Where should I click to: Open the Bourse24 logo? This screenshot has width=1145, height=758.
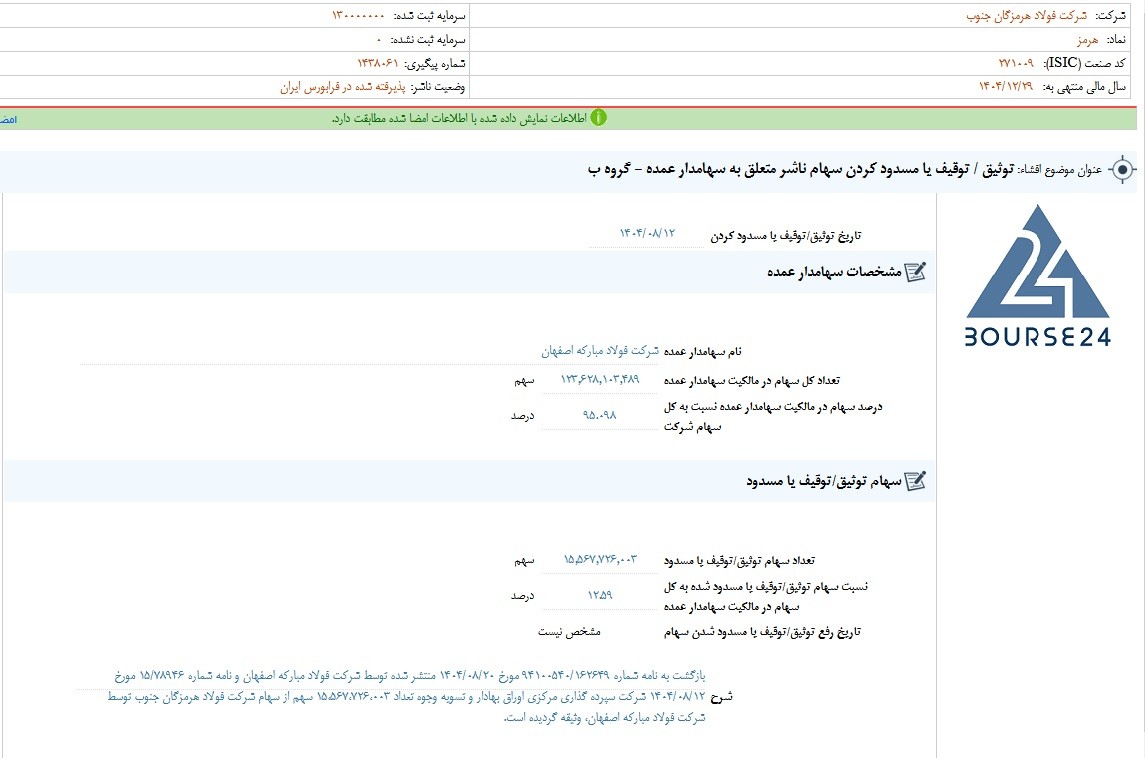pos(1038,275)
